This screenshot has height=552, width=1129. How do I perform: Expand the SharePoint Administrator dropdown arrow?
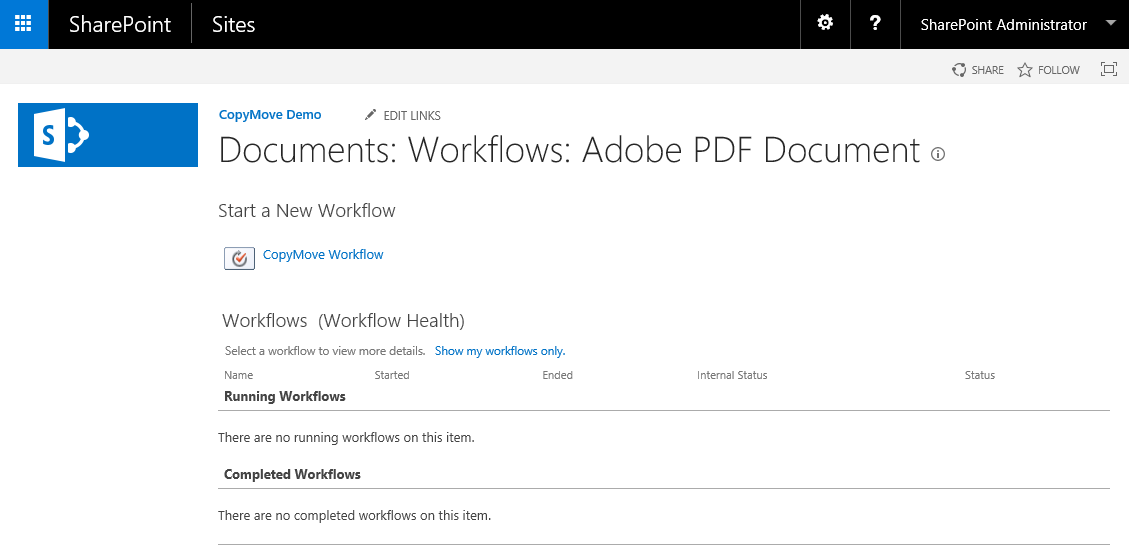1110,24
